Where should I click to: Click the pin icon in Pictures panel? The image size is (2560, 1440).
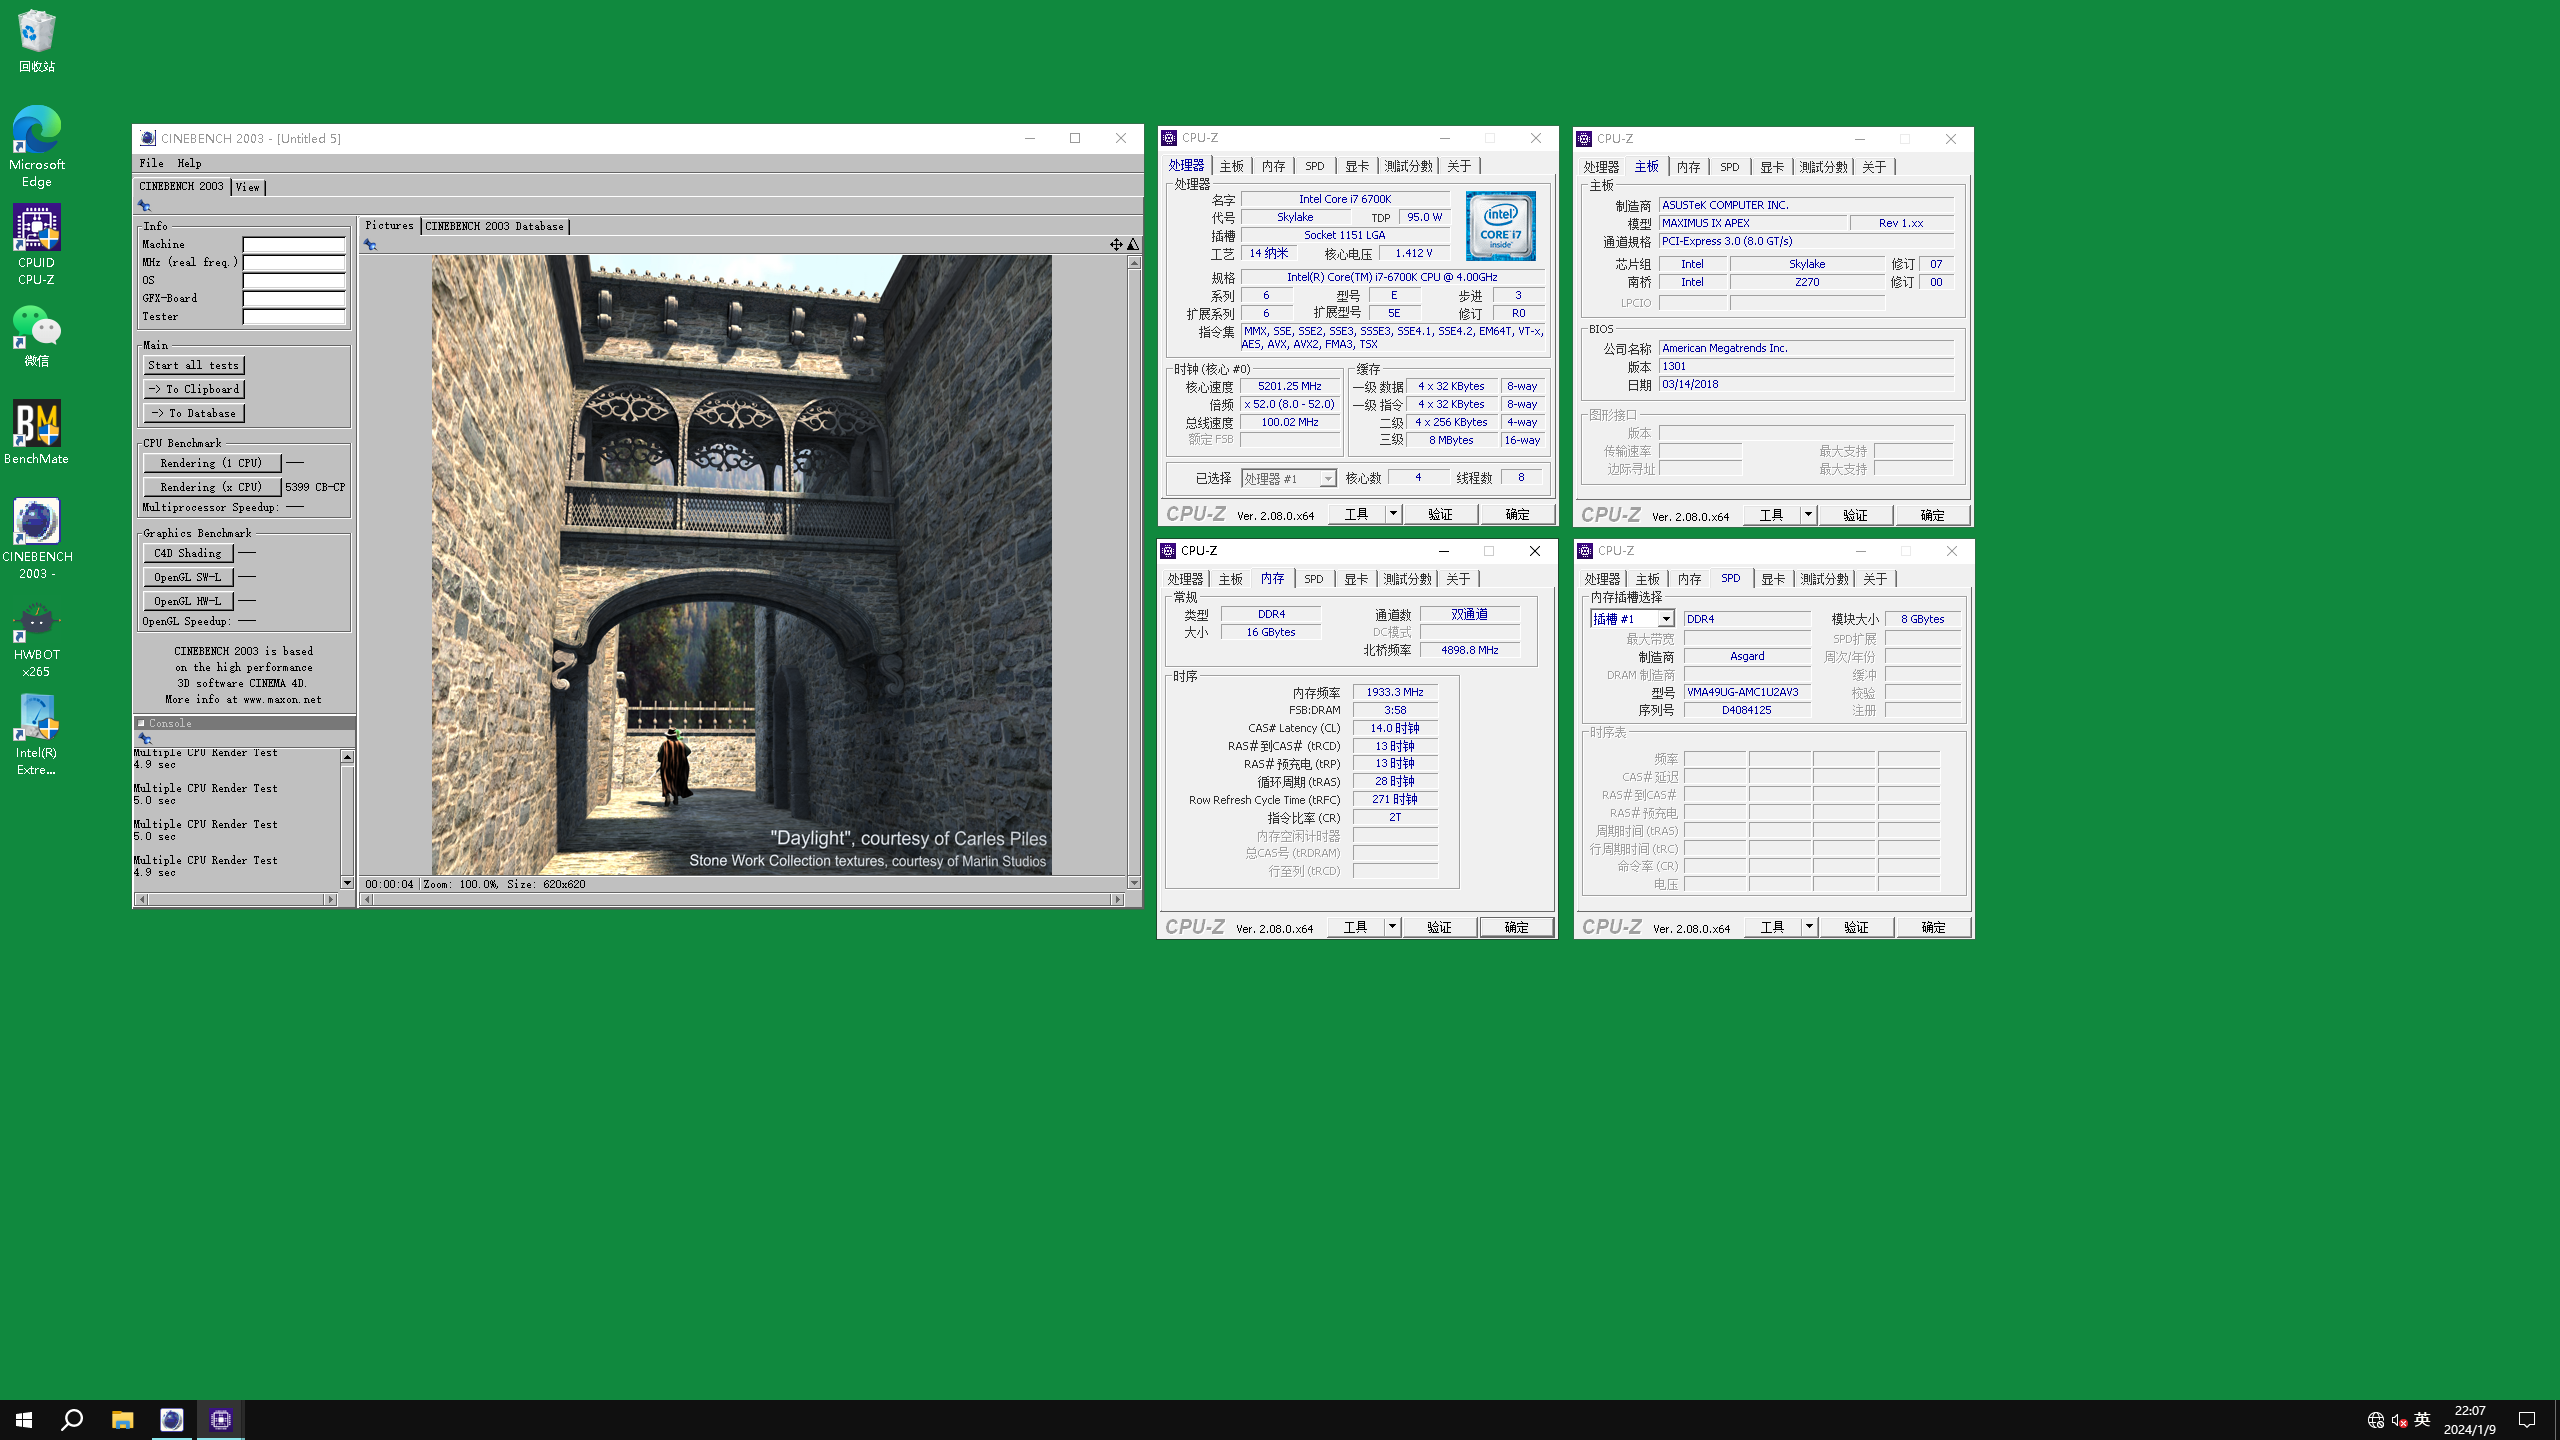click(x=370, y=245)
